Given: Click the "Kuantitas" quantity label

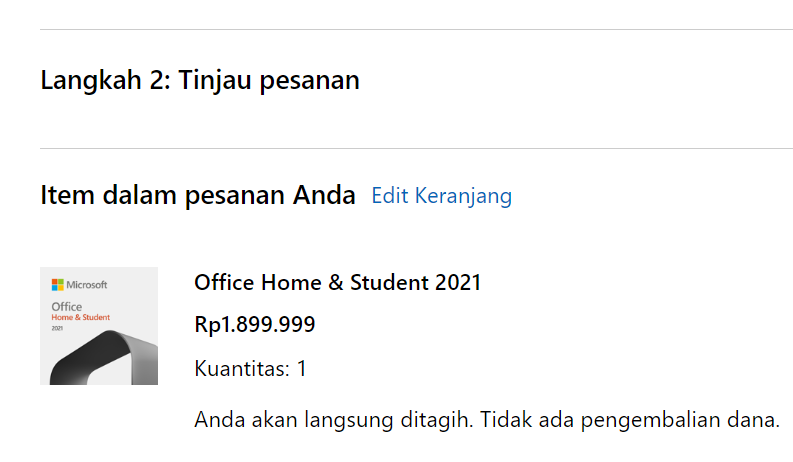Looking at the screenshot, I should pos(240,369).
